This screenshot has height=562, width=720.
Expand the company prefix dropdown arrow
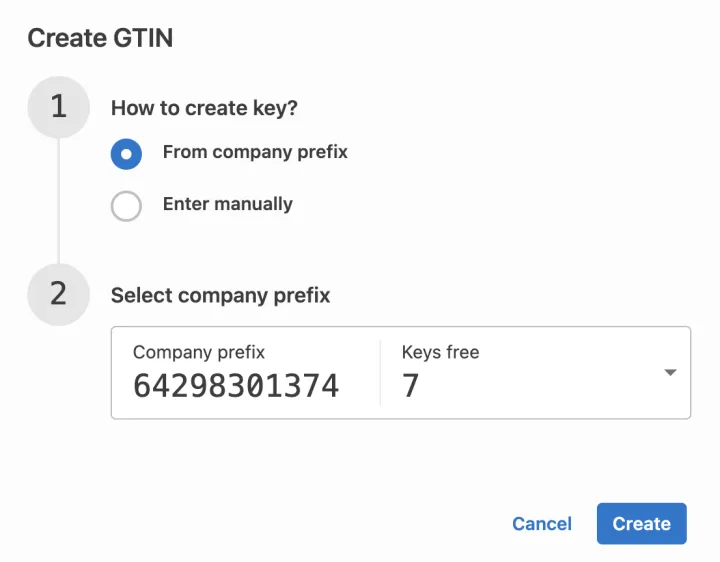670,373
